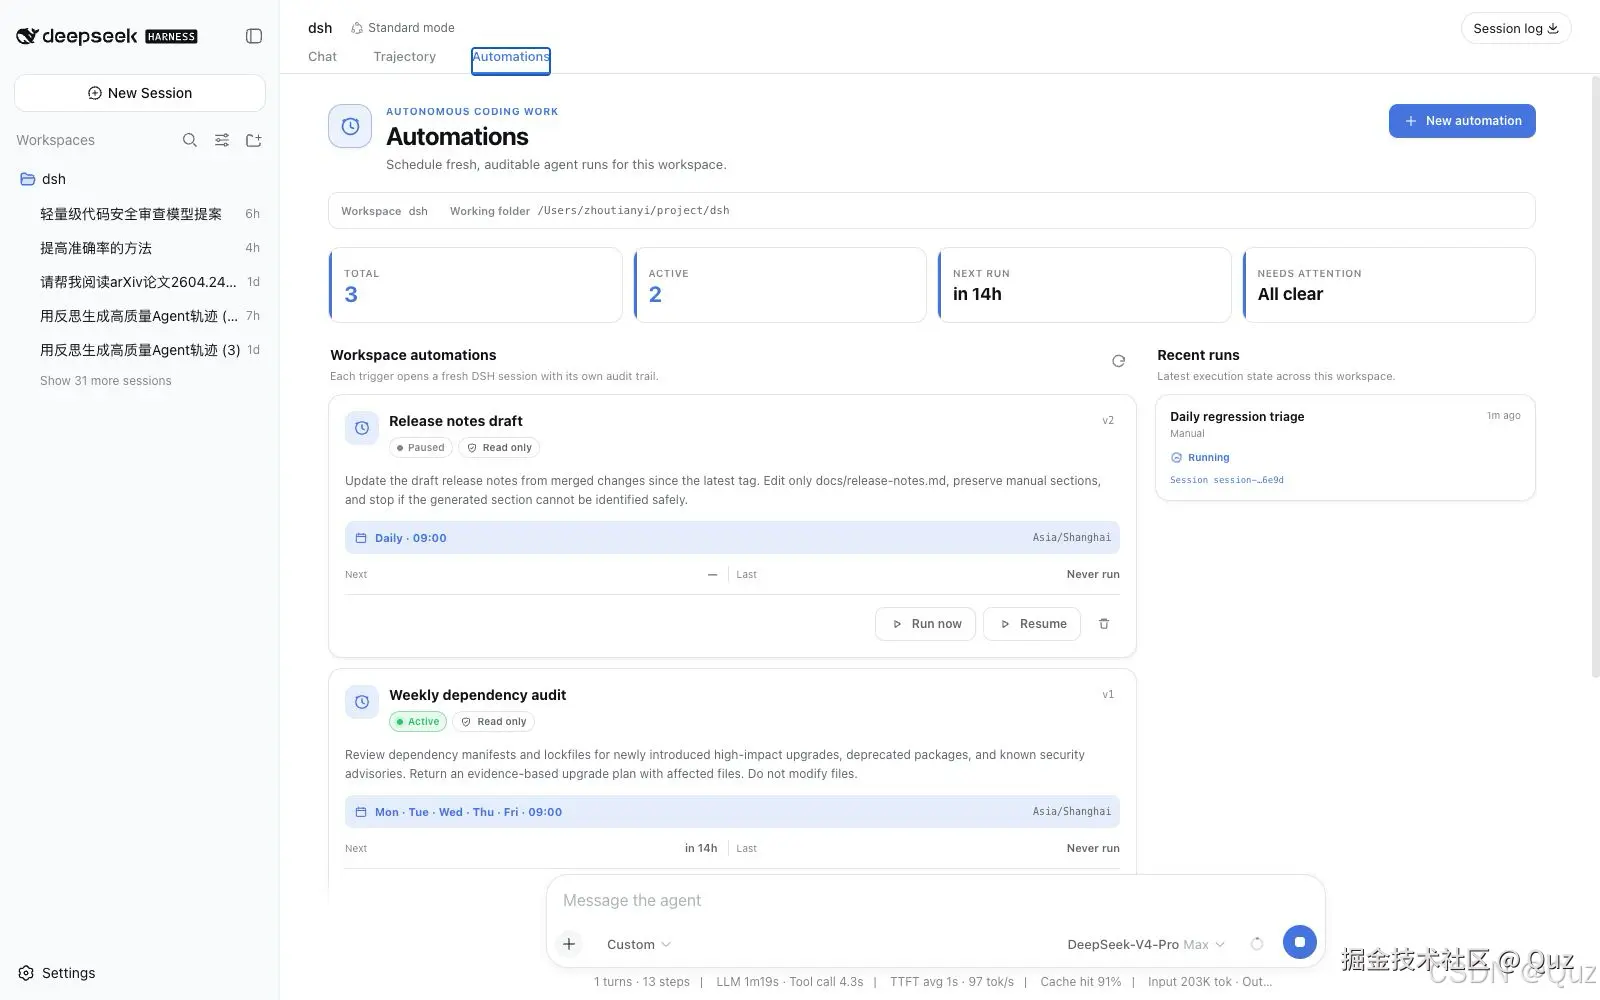Switch to the Trajectory tab
Screen dimensions: 1600x1000
[x=404, y=57]
